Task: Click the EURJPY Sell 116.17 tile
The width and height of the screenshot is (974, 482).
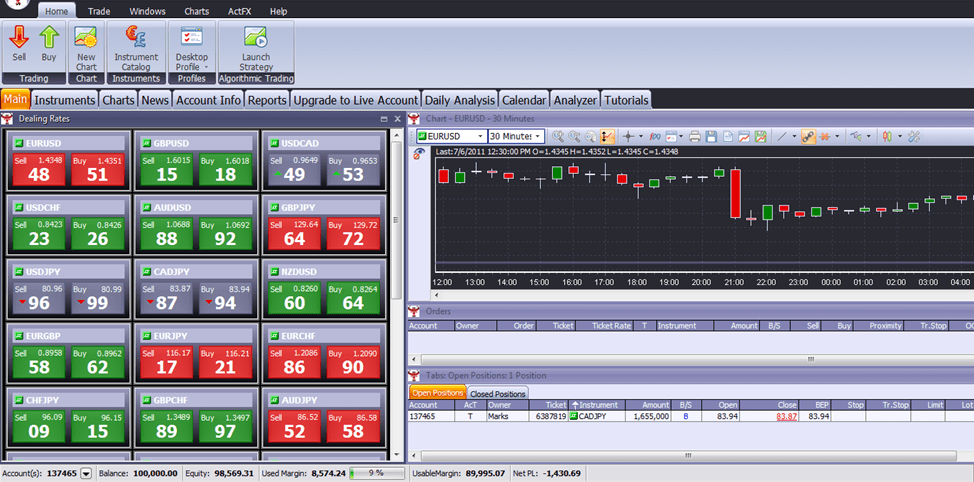Action: 166,362
